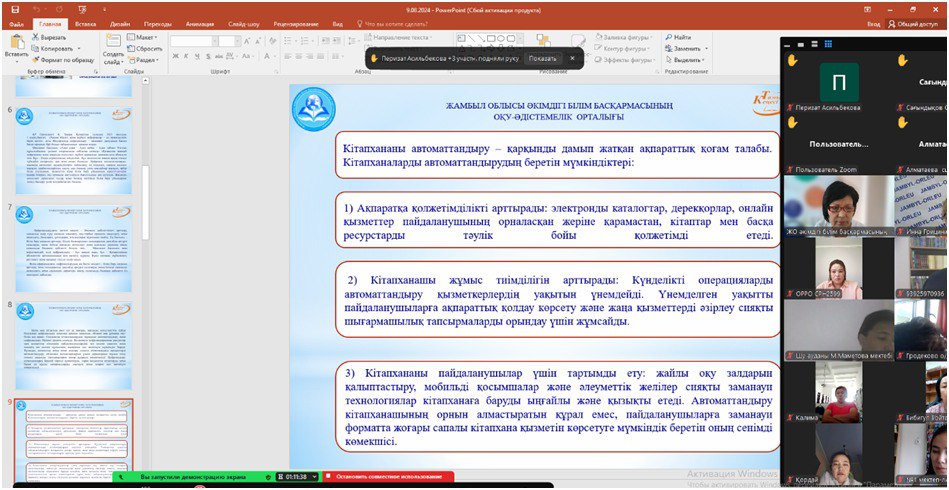Open the Копировать dropdown arrow

[x=79, y=48]
